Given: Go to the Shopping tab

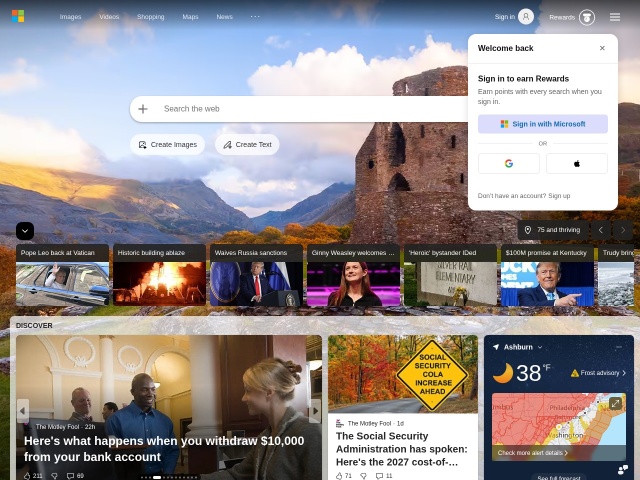Looking at the screenshot, I should click(151, 17).
